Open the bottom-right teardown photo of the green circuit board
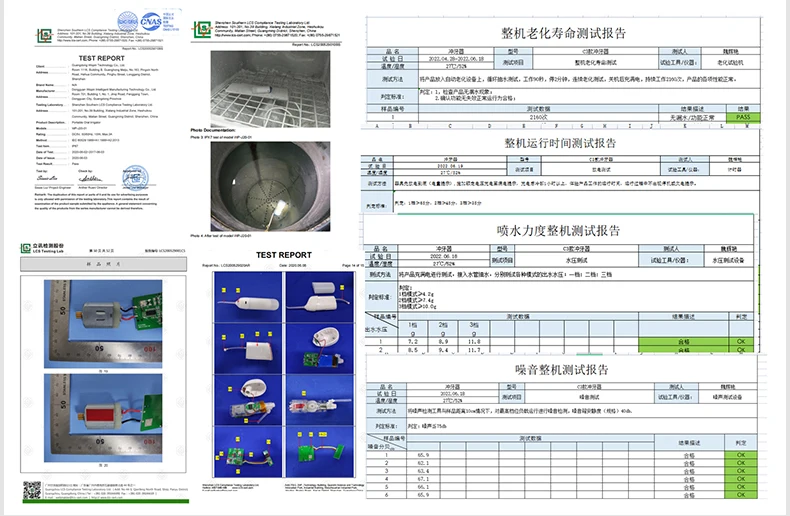 point(320,452)
